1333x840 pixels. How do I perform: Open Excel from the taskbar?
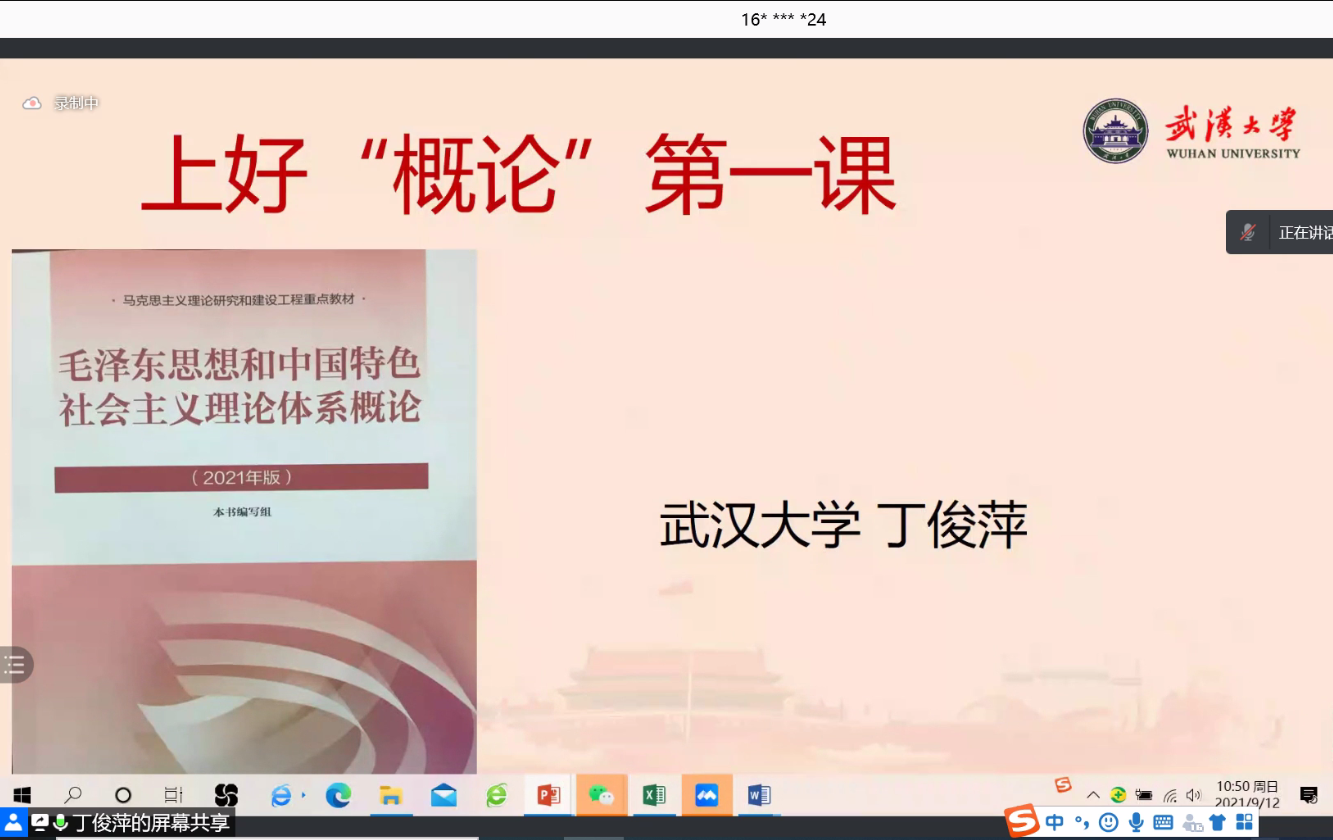coord(654,795)
